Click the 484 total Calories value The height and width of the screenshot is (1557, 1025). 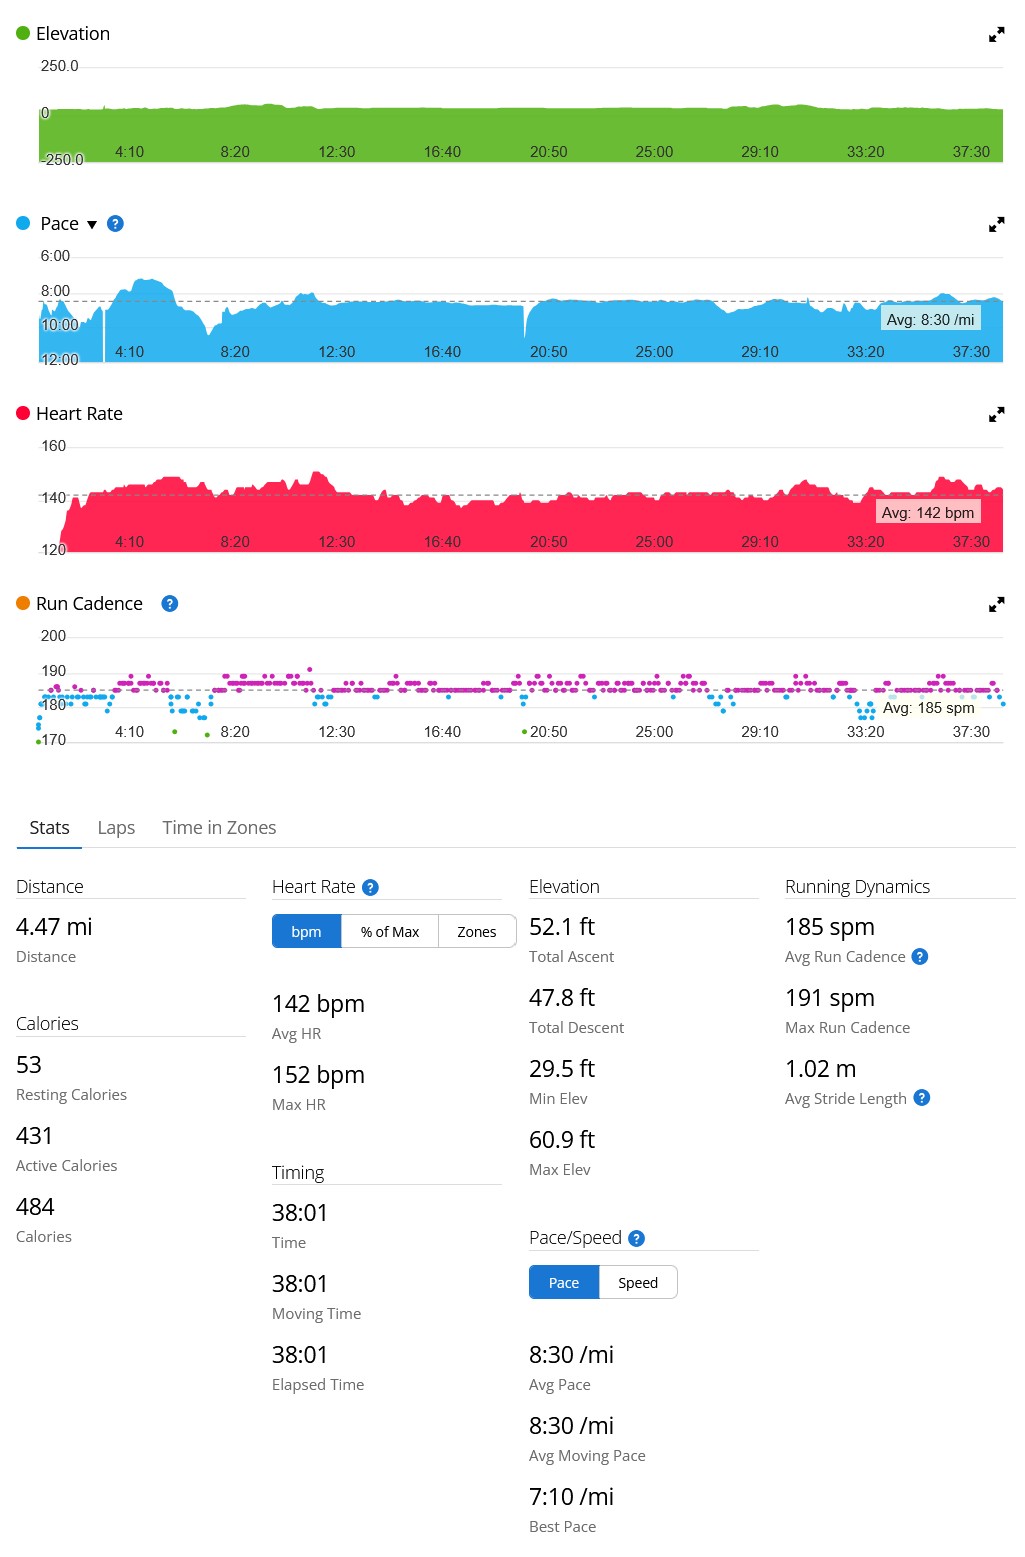click(x=35, y=1207)
